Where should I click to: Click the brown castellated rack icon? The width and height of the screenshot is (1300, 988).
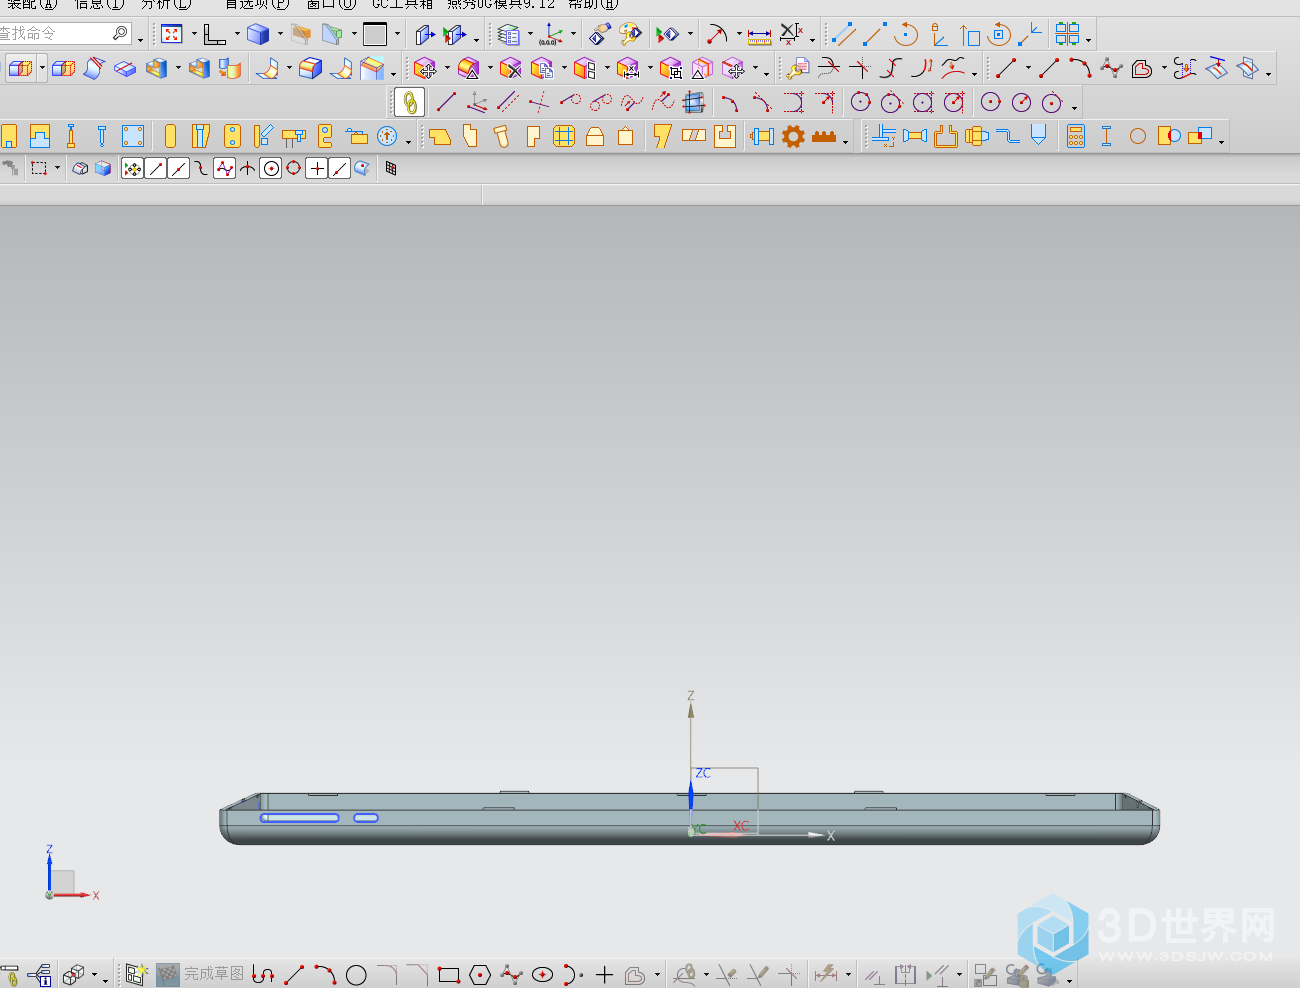pos(824,136)
